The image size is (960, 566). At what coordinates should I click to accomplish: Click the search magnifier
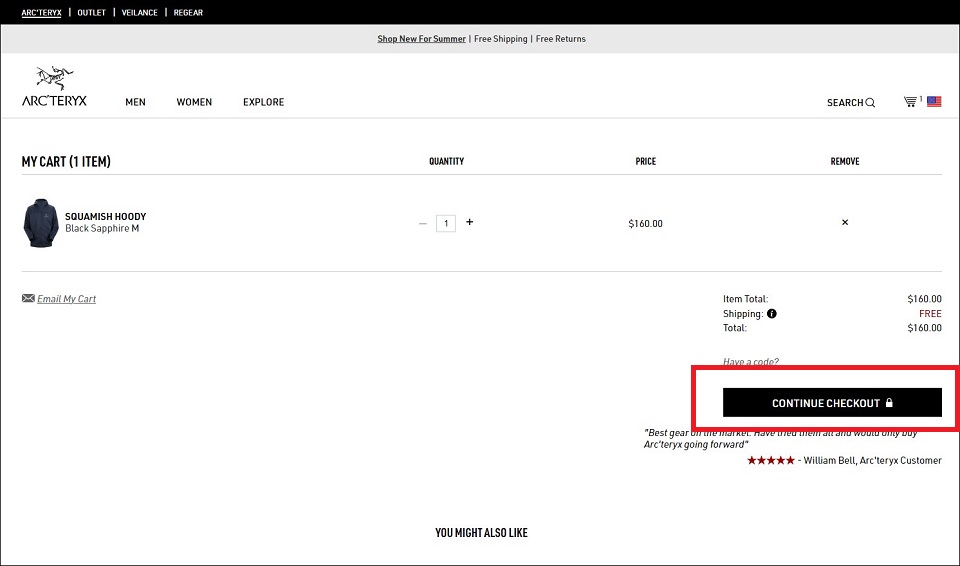point(870,103)
